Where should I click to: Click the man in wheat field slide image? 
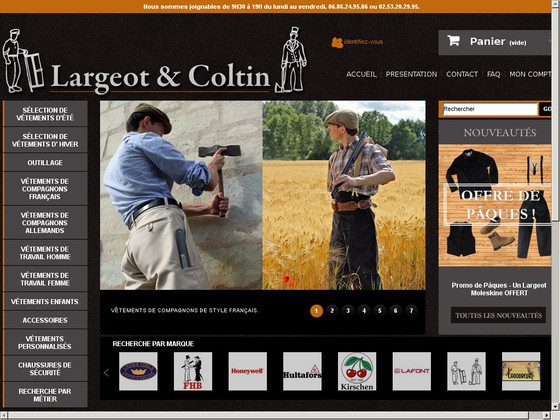(344, 195)
